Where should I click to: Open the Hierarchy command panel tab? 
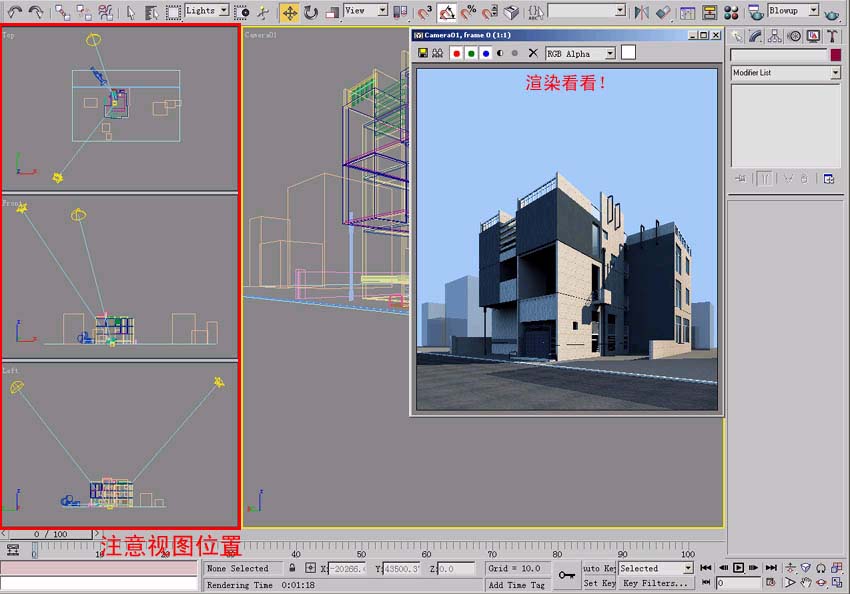775,36
